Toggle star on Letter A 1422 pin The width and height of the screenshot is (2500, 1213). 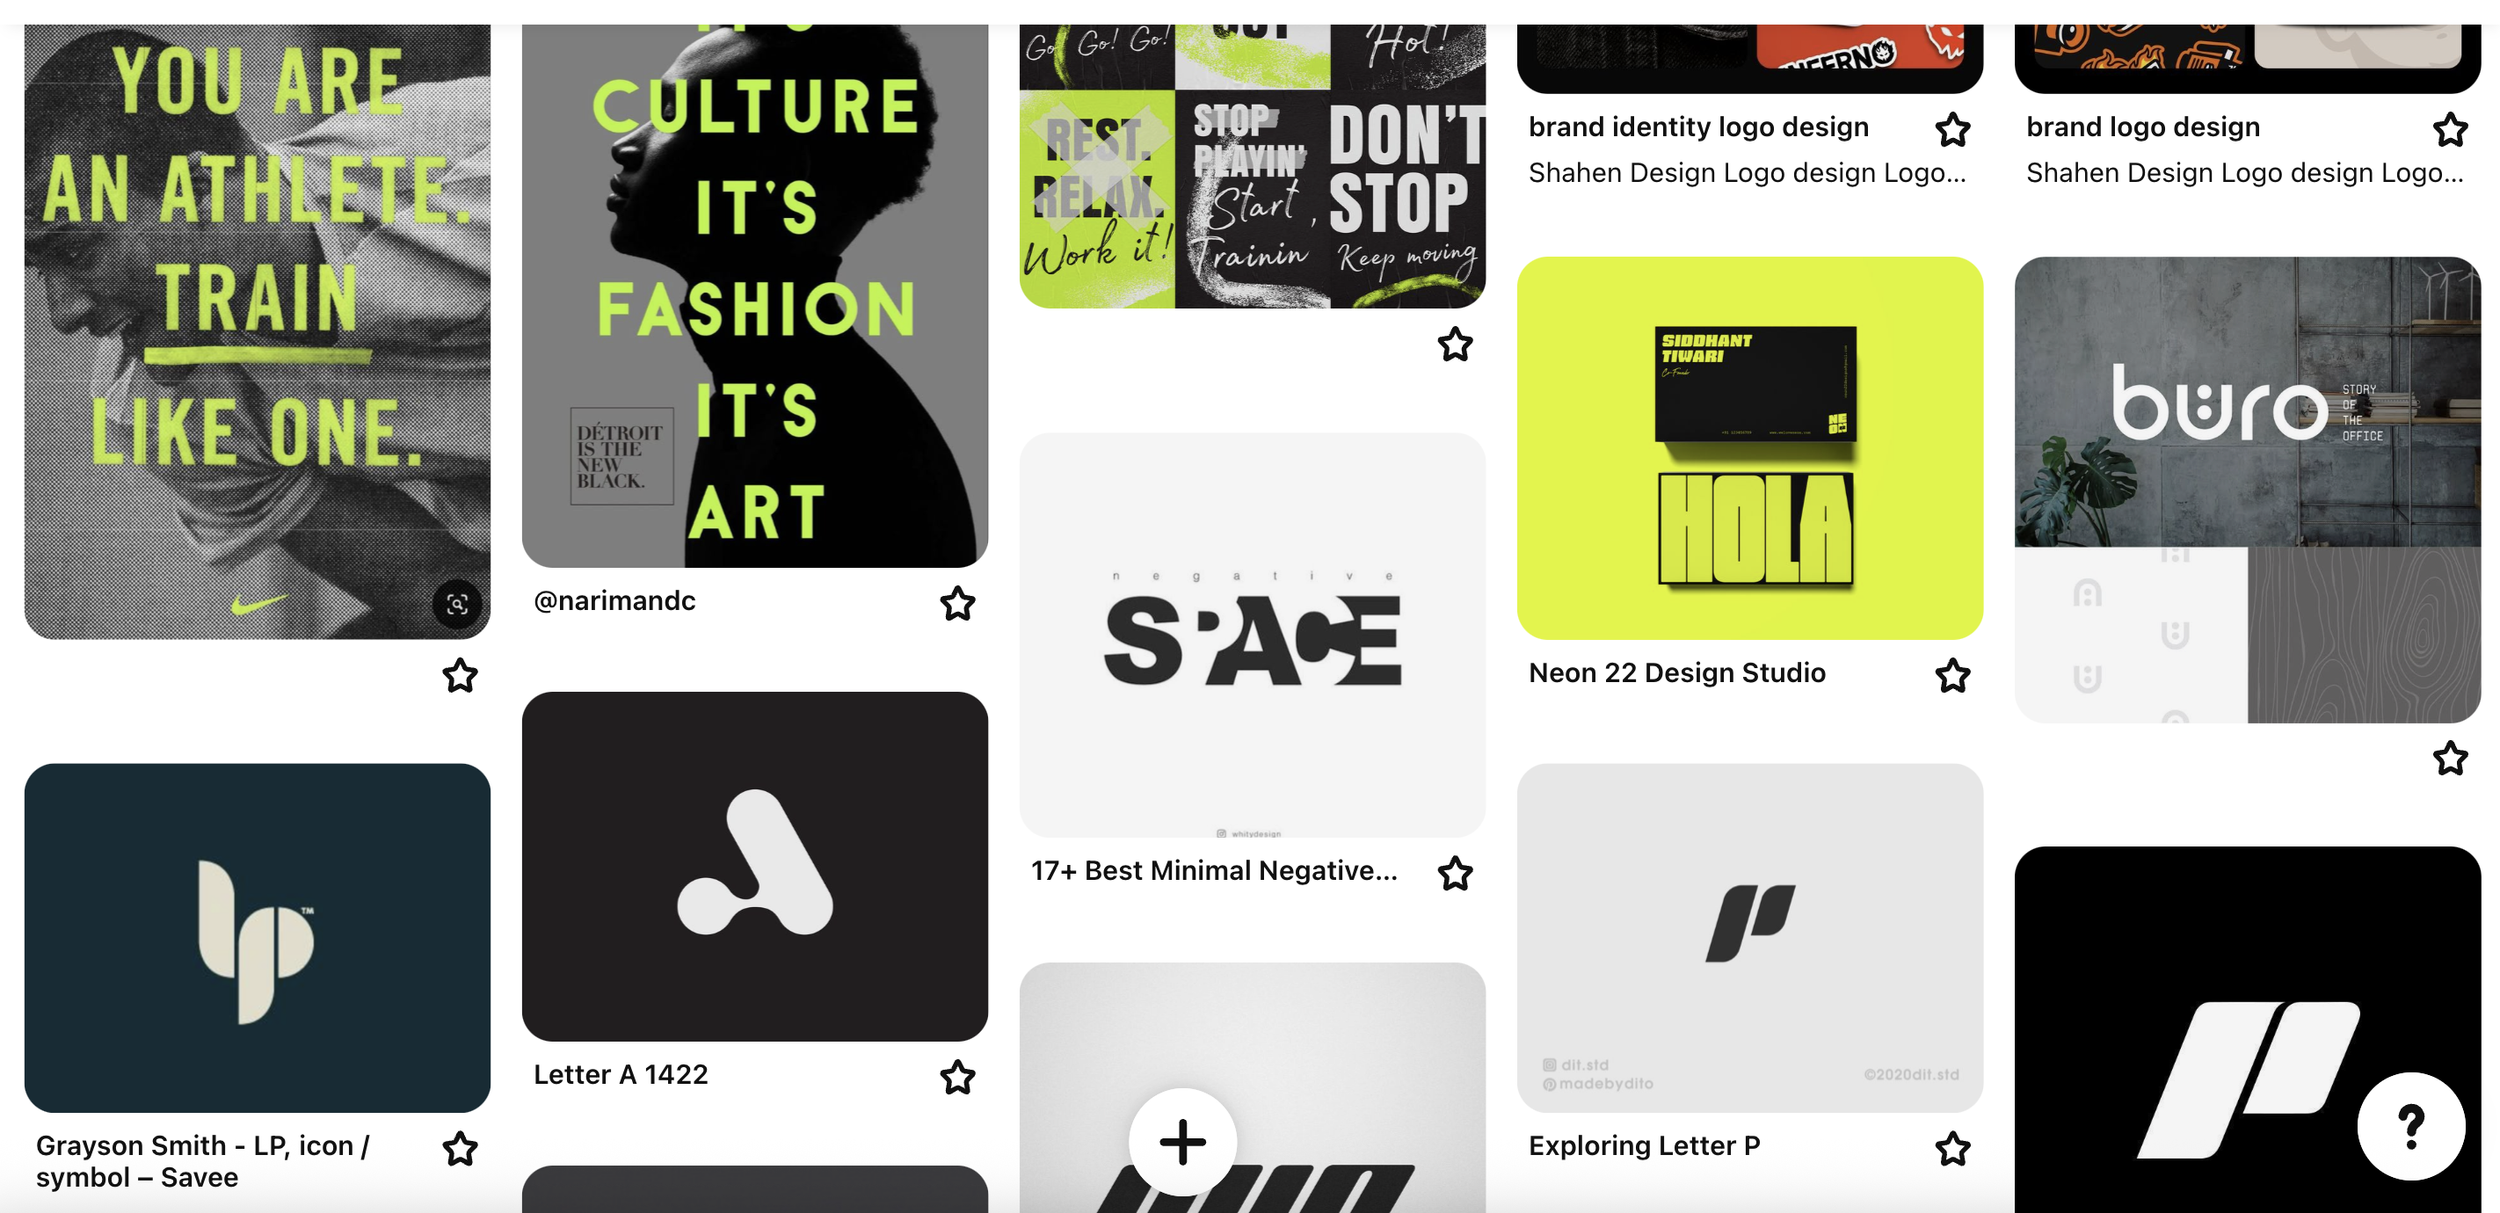click(957, 1077)
